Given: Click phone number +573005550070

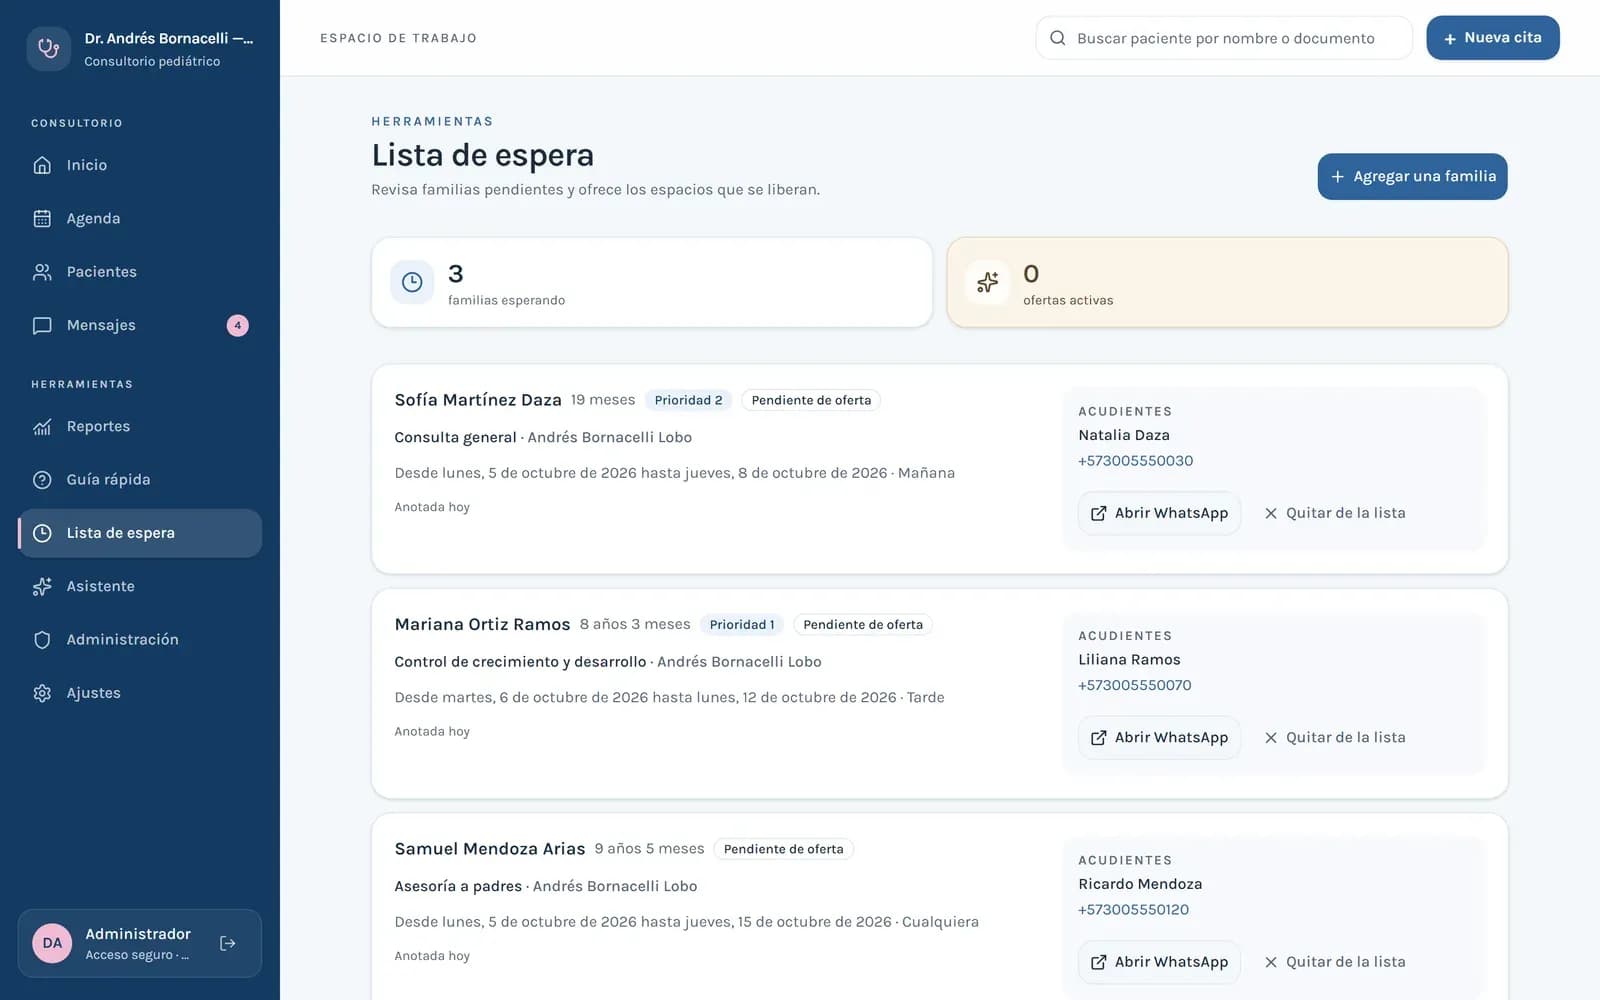Looking at the screenshot, I should pyautogui.click(x=1134, y=685).
